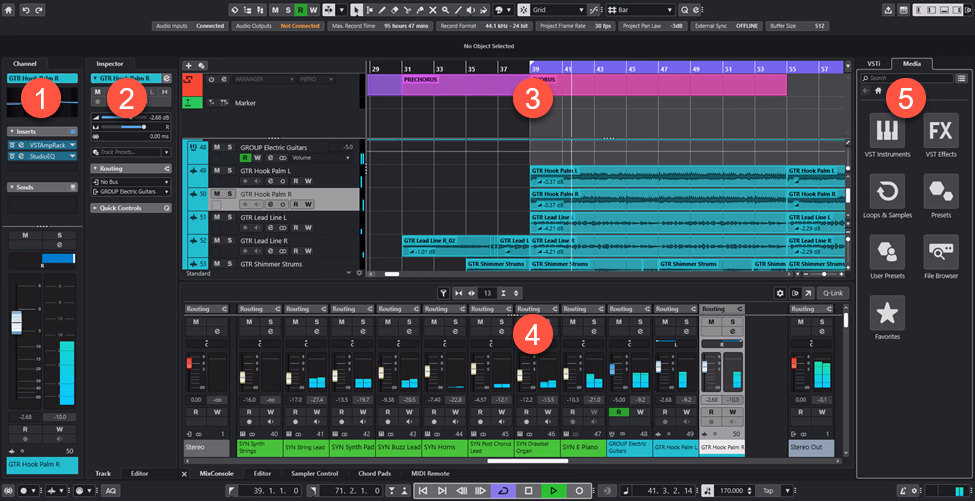This screenshot has height=502, width=975.
Task: Click Go to Previous Marker transport button
Action: (423, 491)
